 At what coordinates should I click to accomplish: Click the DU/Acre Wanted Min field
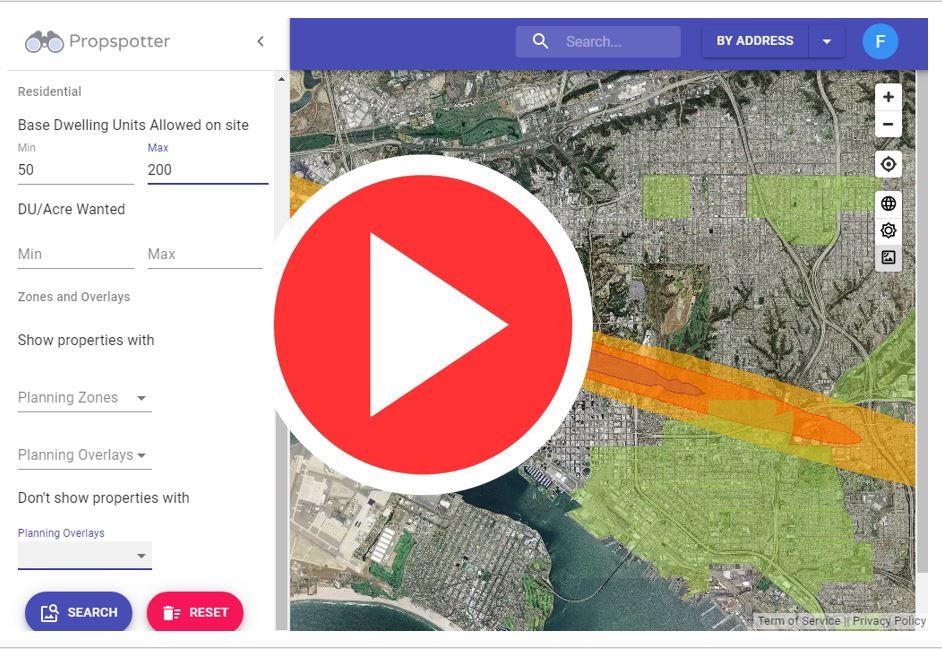tap(76, 254)
